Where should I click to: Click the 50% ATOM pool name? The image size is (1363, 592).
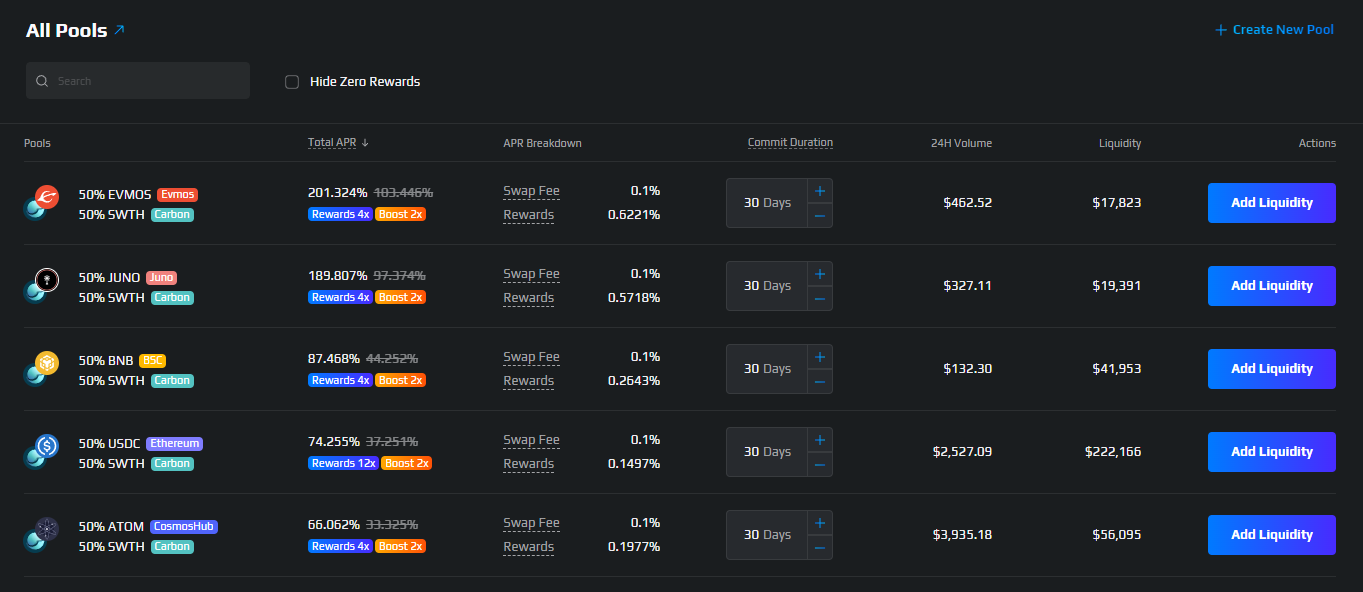click(x=112, y=526)
